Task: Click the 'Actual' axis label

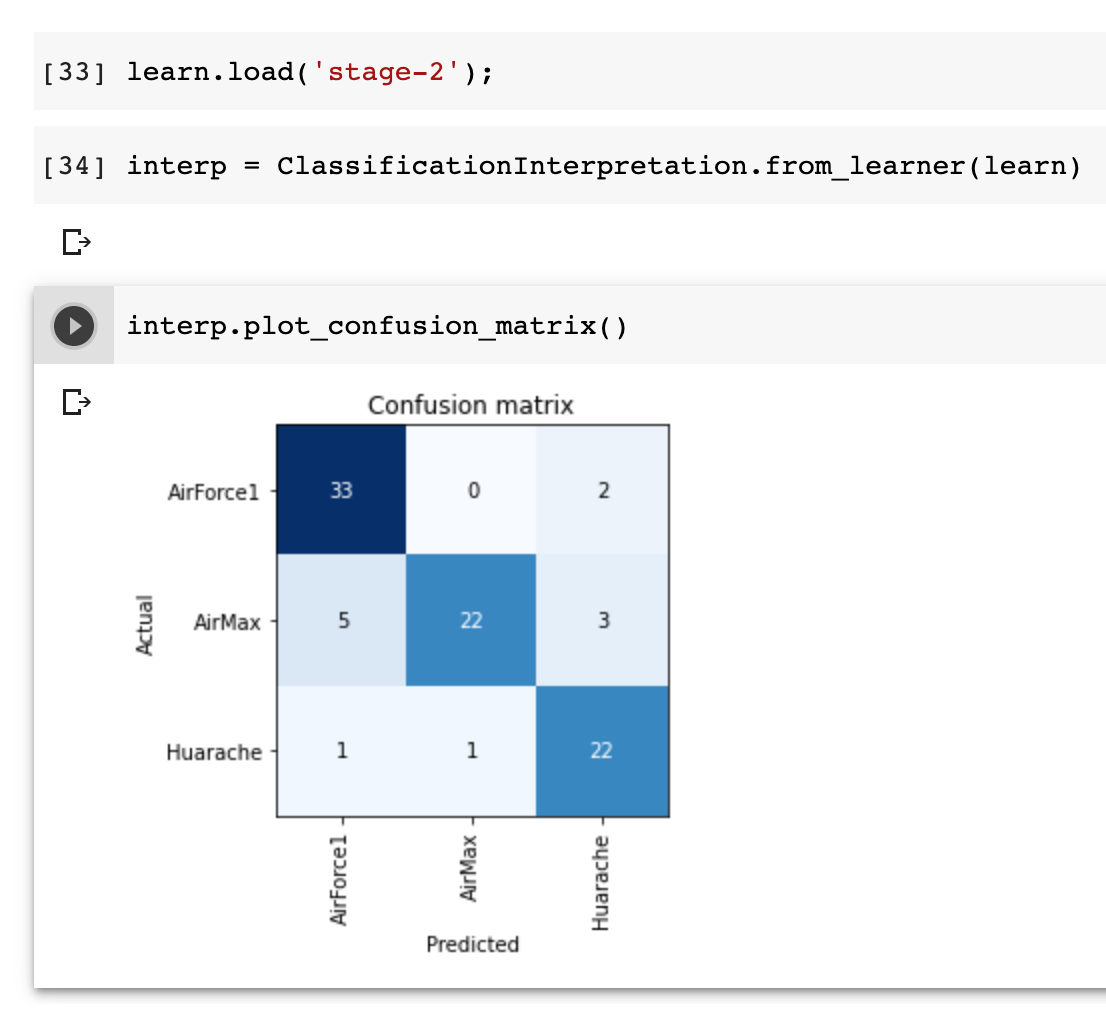Action: pyautogui.click(x=146, y=621)
